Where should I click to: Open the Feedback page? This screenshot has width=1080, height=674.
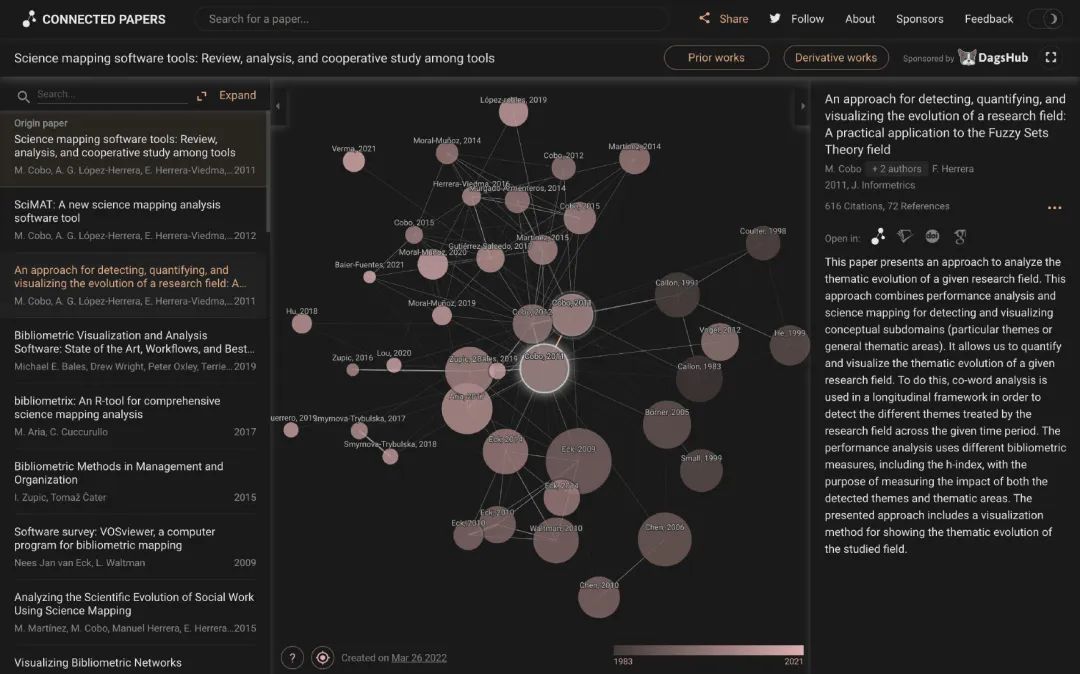988,19
